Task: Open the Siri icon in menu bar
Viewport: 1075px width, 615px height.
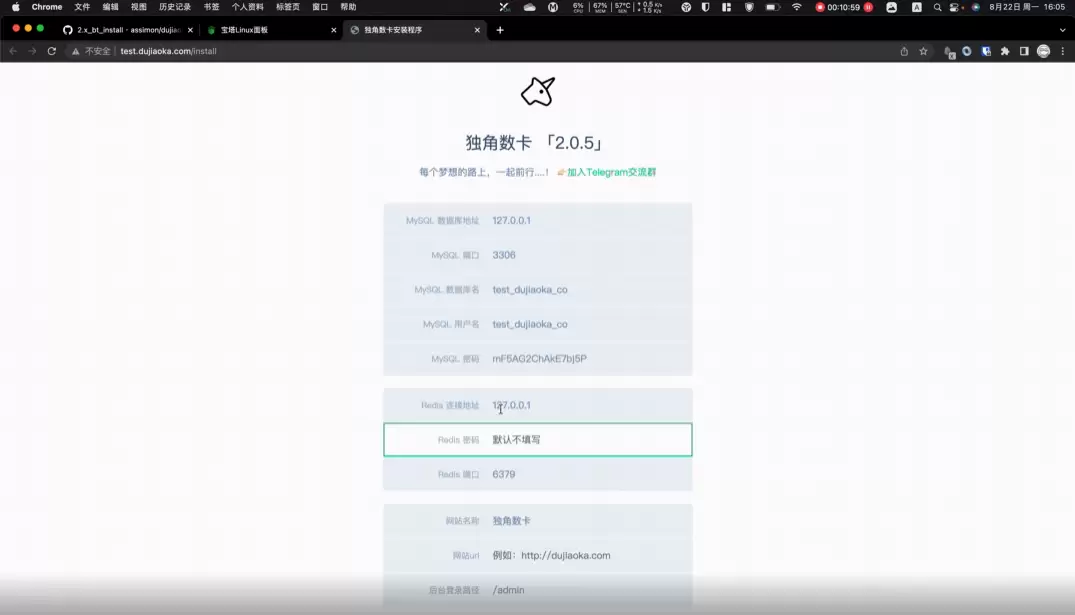Action: point(976,7)
